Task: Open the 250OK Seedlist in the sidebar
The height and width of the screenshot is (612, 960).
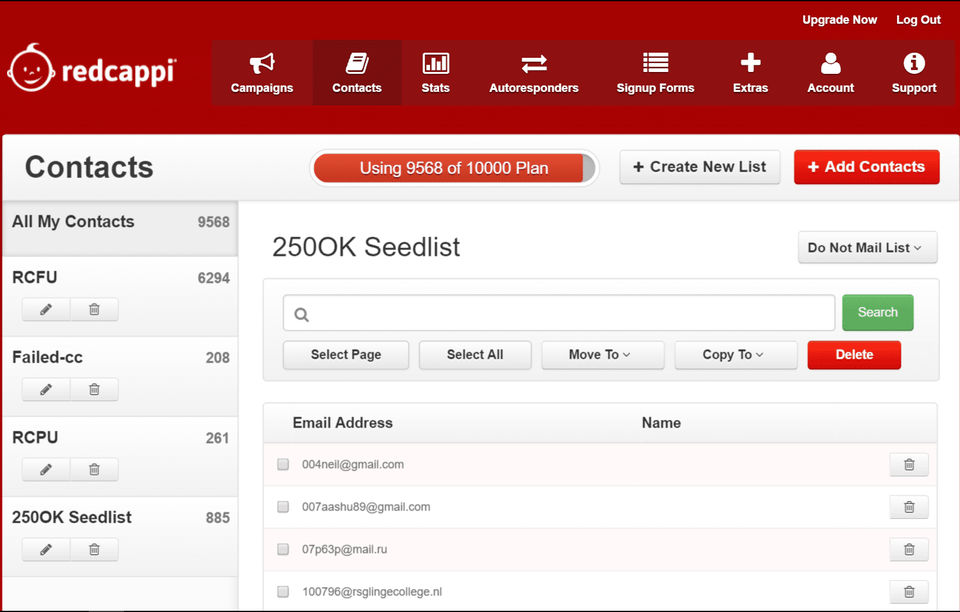Action: [72, 518]
